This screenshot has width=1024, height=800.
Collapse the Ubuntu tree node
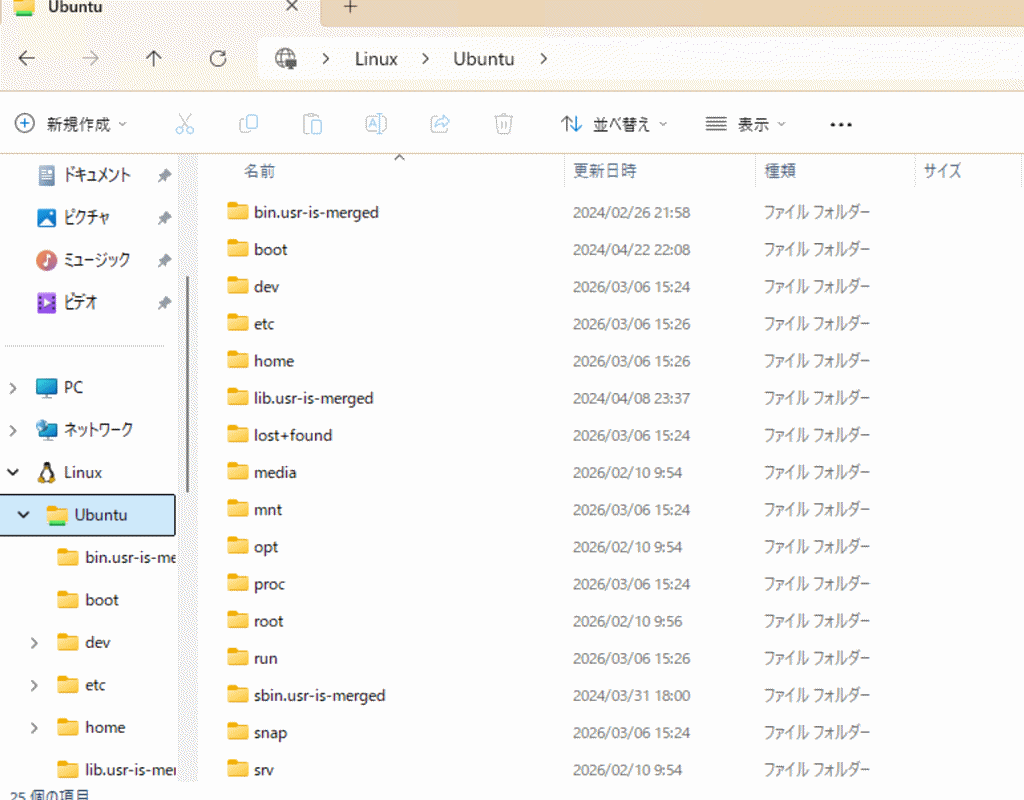click(x=24, y=515)
